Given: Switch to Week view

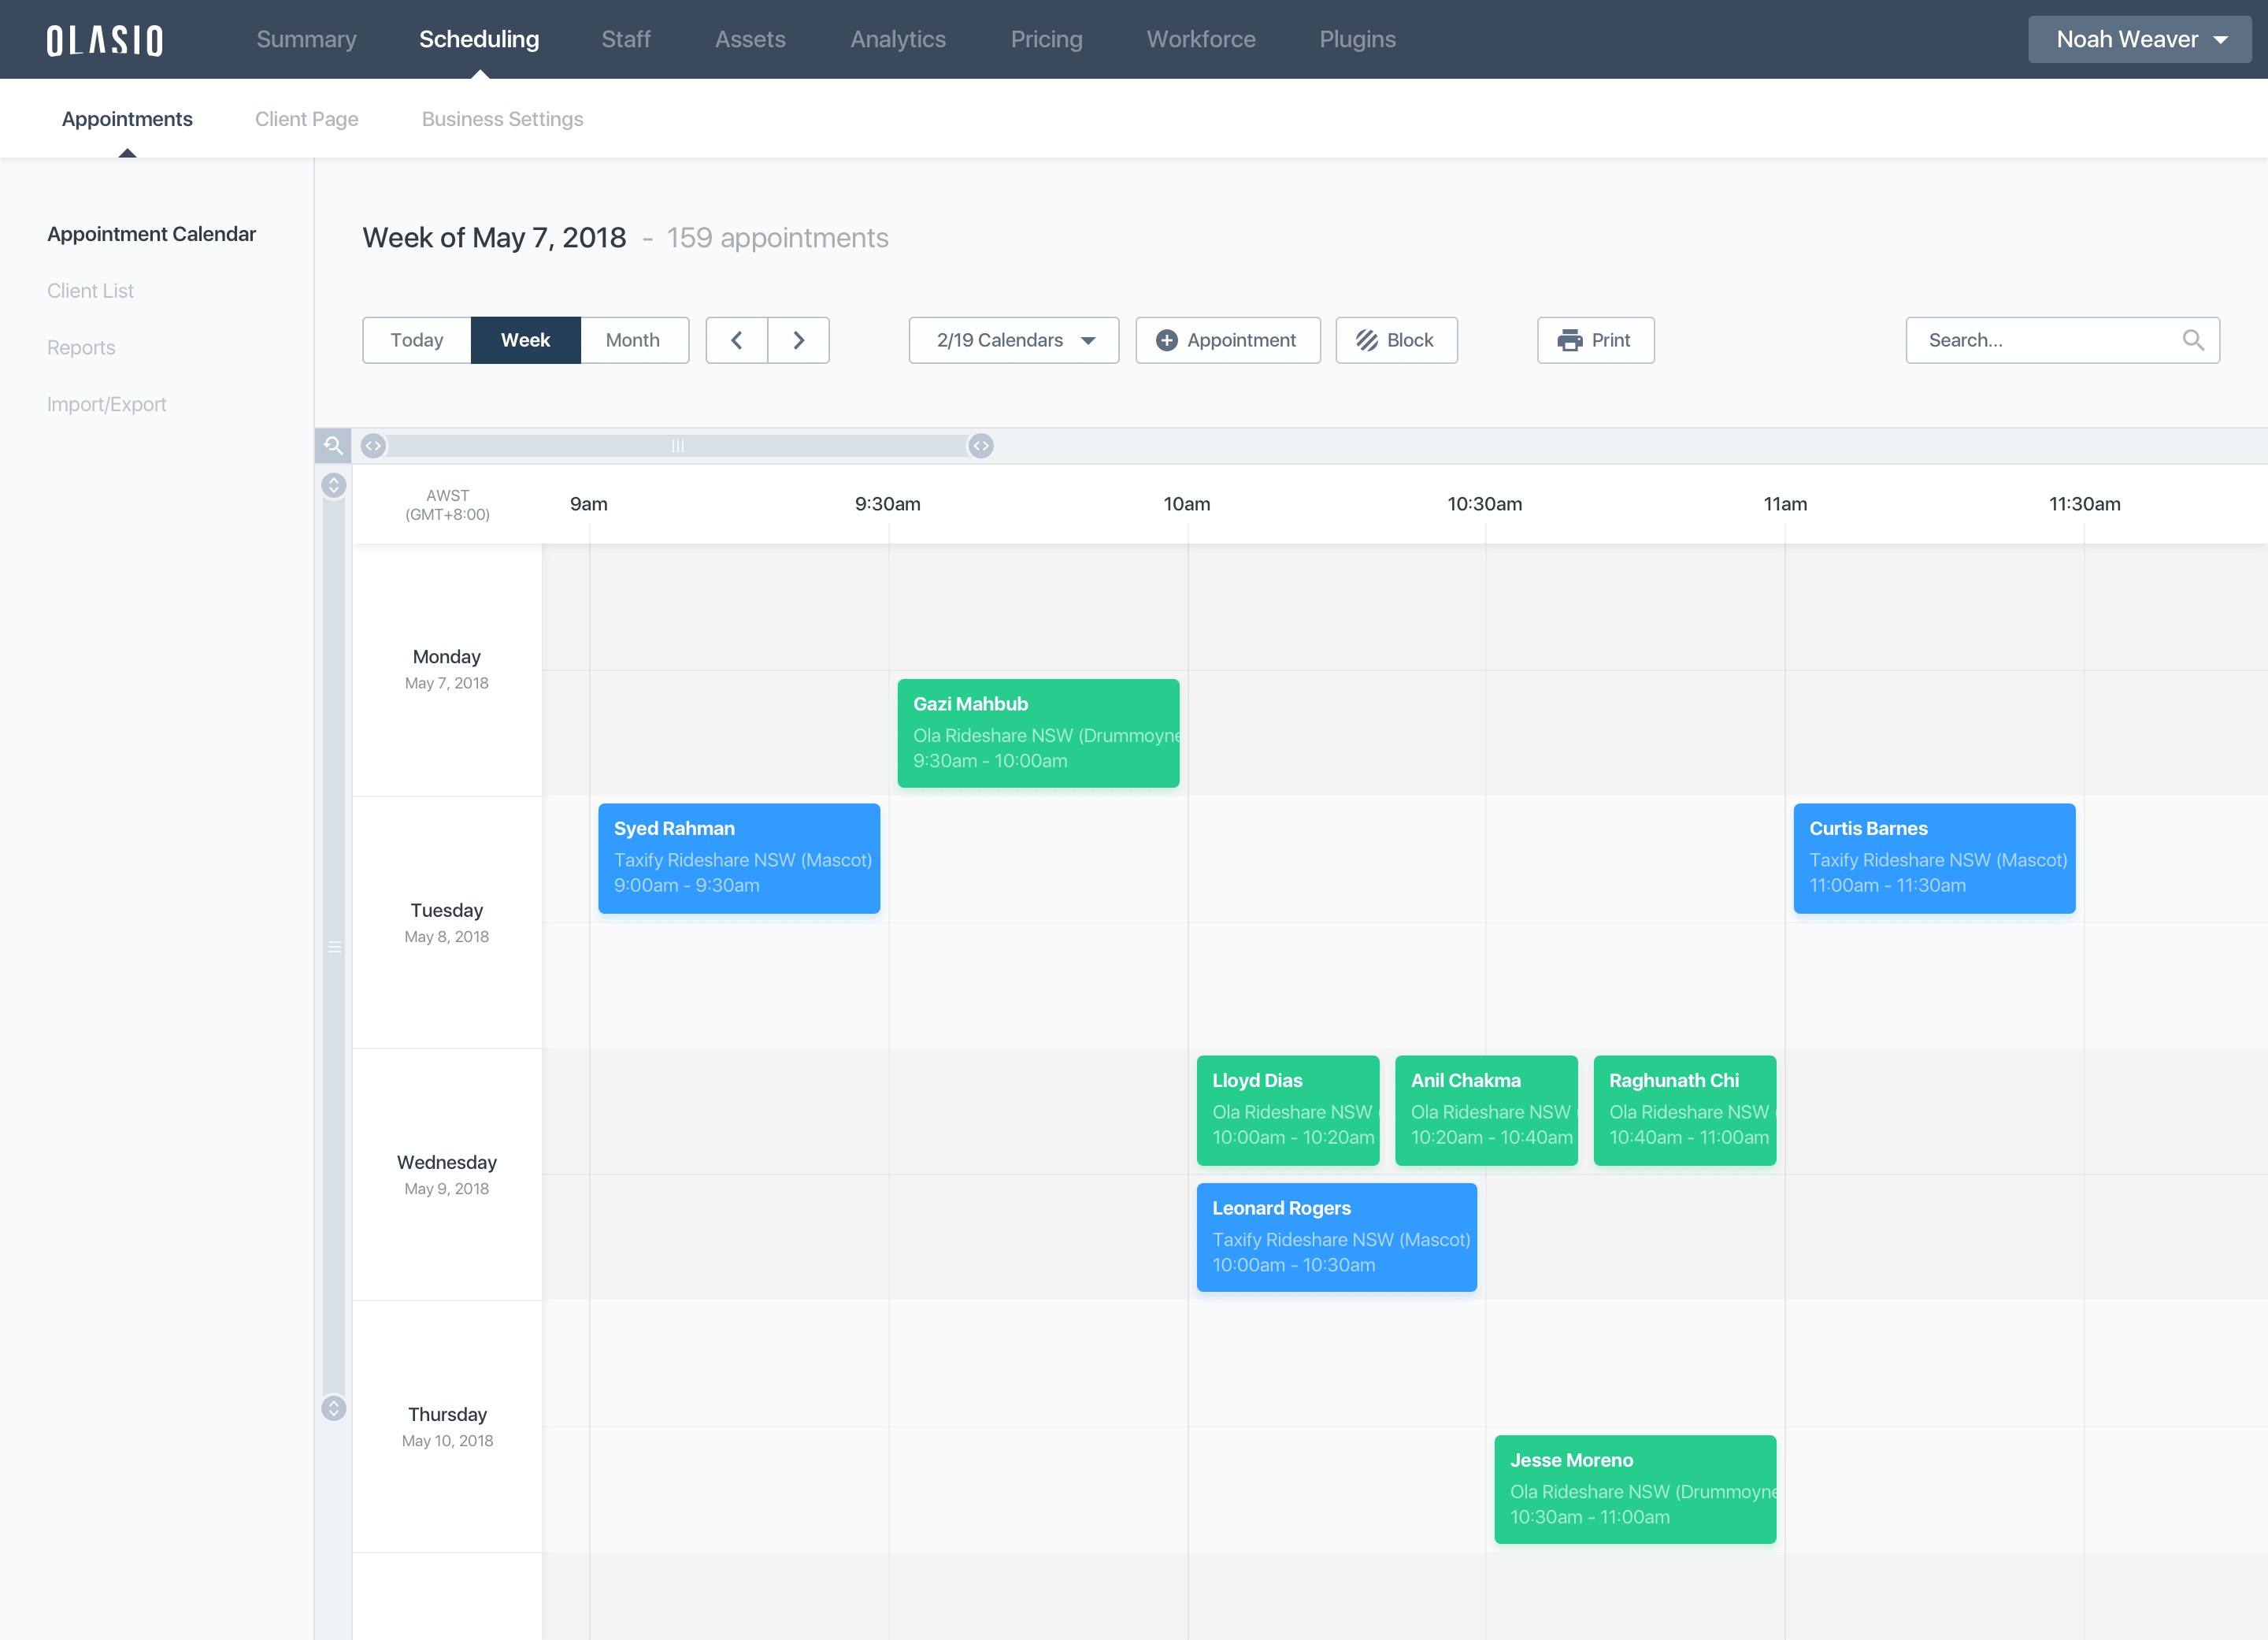Looking at the screenshot, I should (x=525, y=340).
